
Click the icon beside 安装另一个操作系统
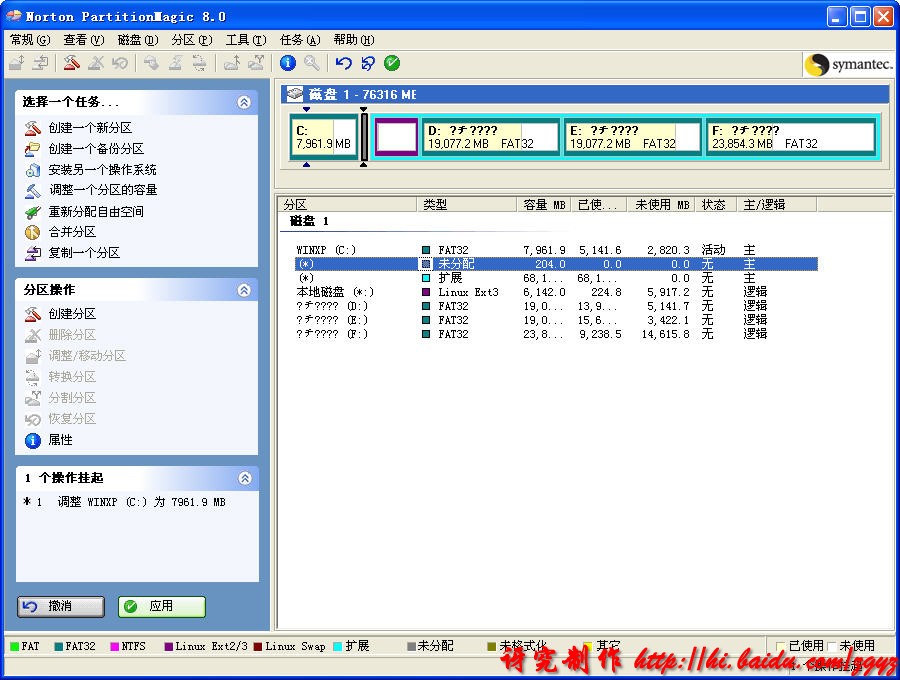point(33,170)
